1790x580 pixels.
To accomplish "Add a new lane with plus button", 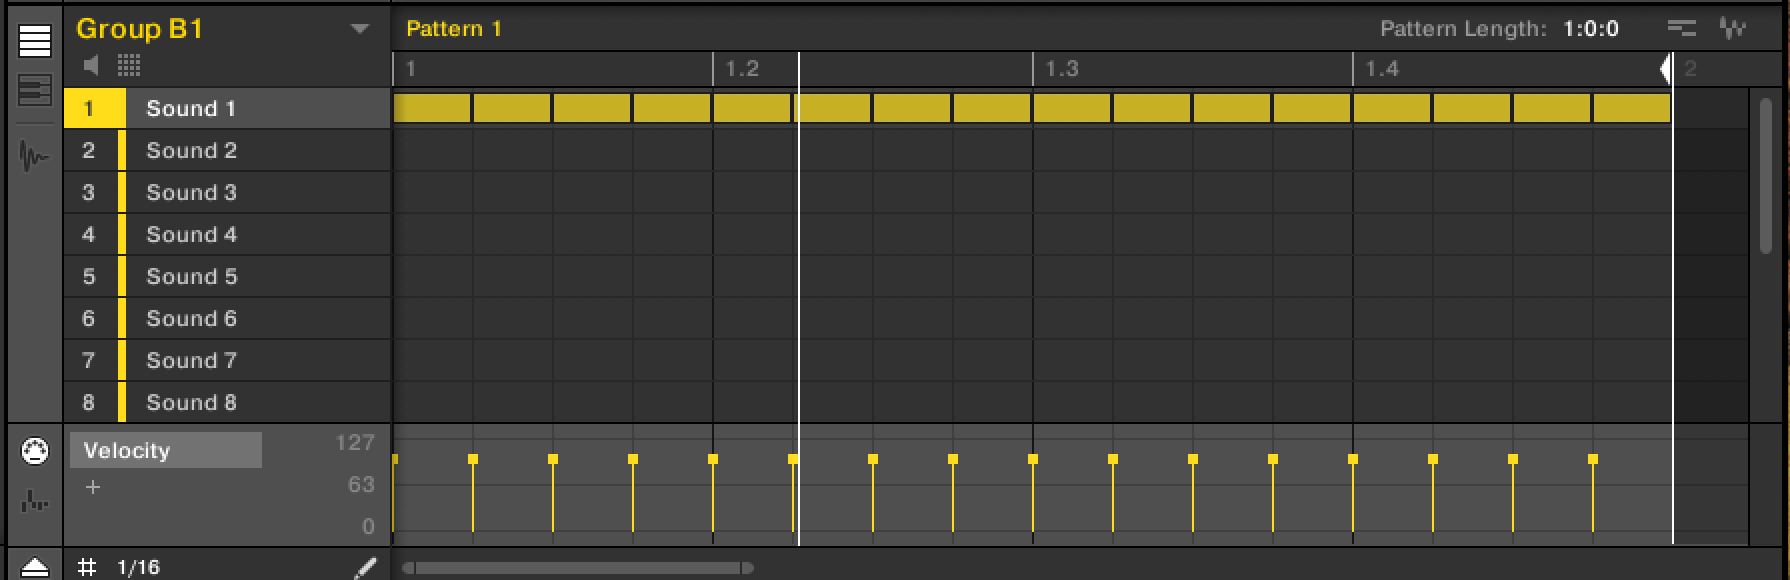I will (x=93, y=487).
